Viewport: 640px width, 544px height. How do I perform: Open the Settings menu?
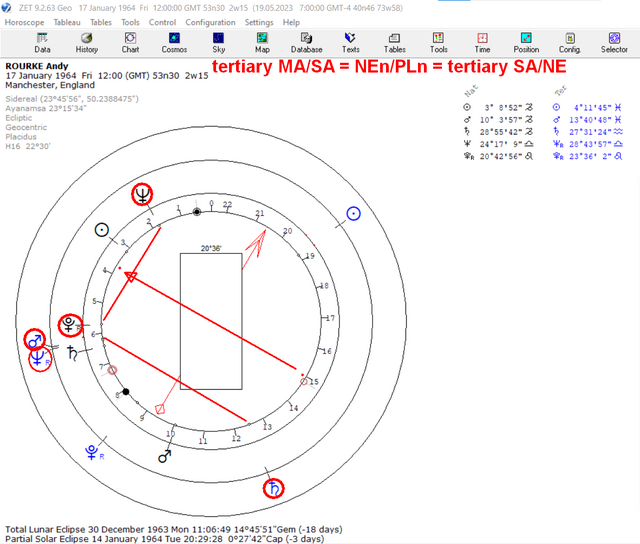[259, 22]
